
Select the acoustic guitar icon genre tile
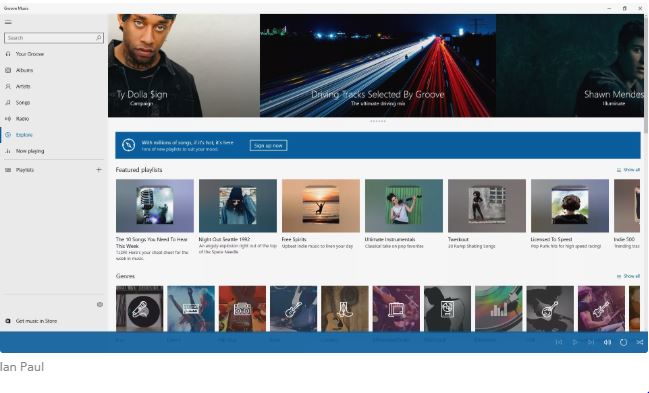(x=293, y=309)
